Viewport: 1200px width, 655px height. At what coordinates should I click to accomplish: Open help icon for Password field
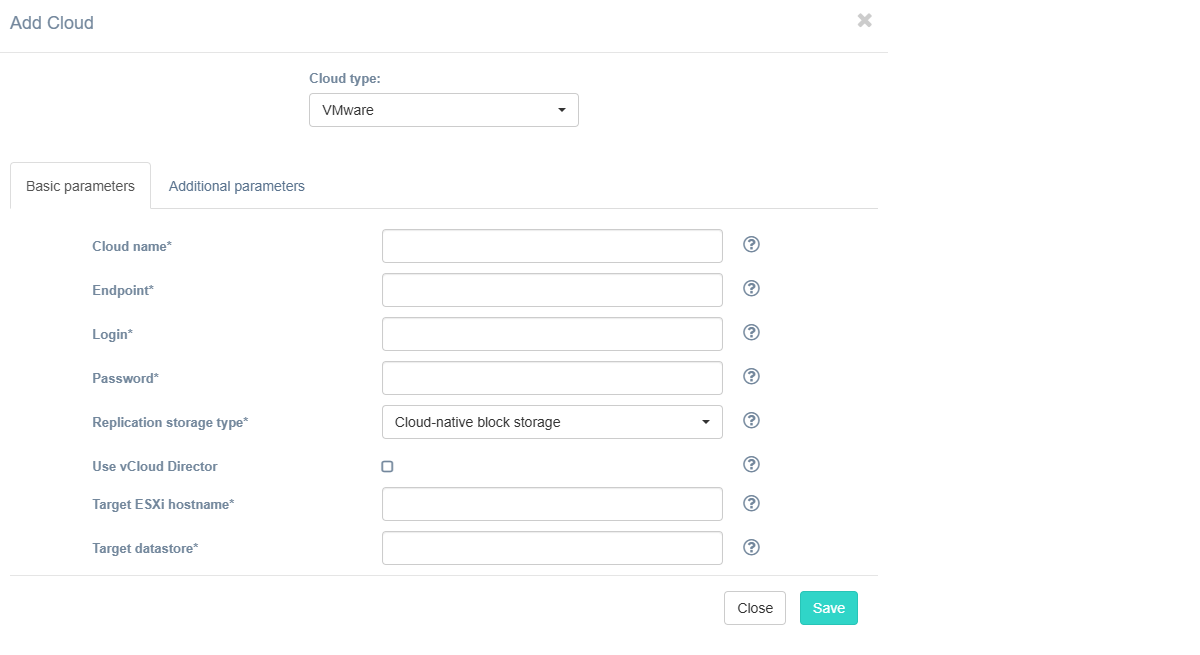click(x=752, y=377)
